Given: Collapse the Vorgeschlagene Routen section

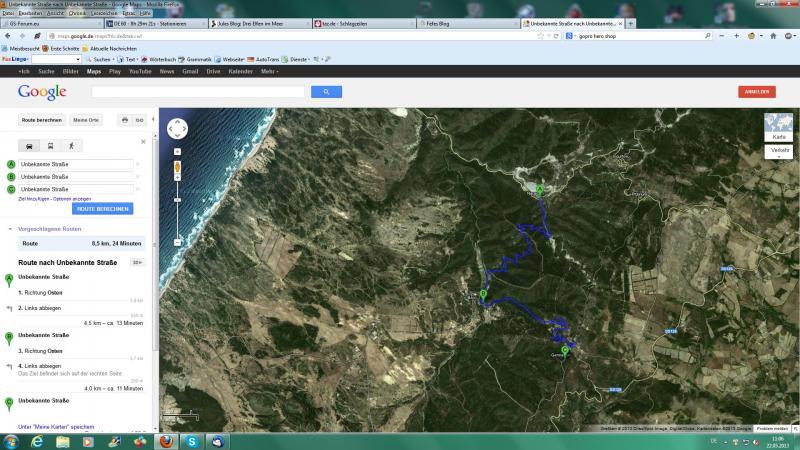Looking at the screenshot, I should [x=9, y=229].
